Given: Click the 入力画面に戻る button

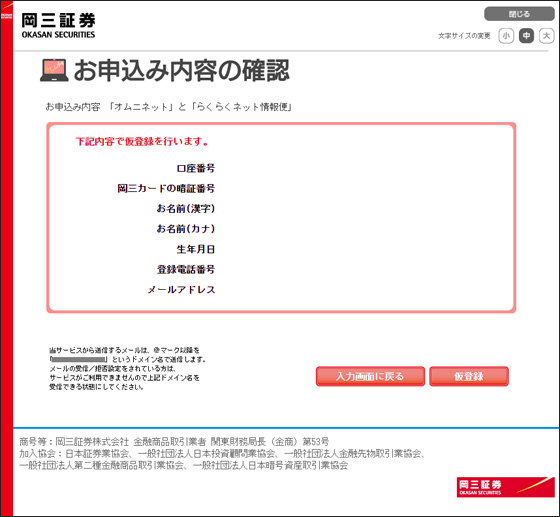Looking at the screenshot, I should click(x=370, y=376).
